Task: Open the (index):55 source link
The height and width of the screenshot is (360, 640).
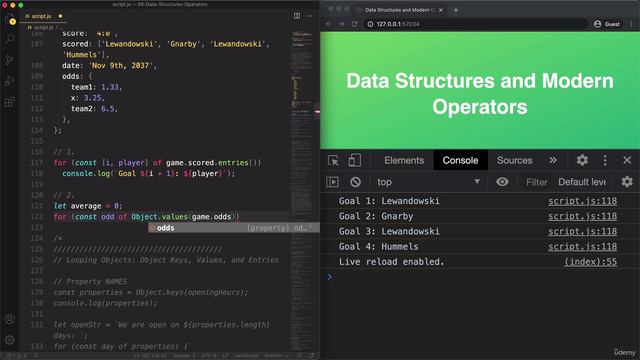Action: (591, 262)
